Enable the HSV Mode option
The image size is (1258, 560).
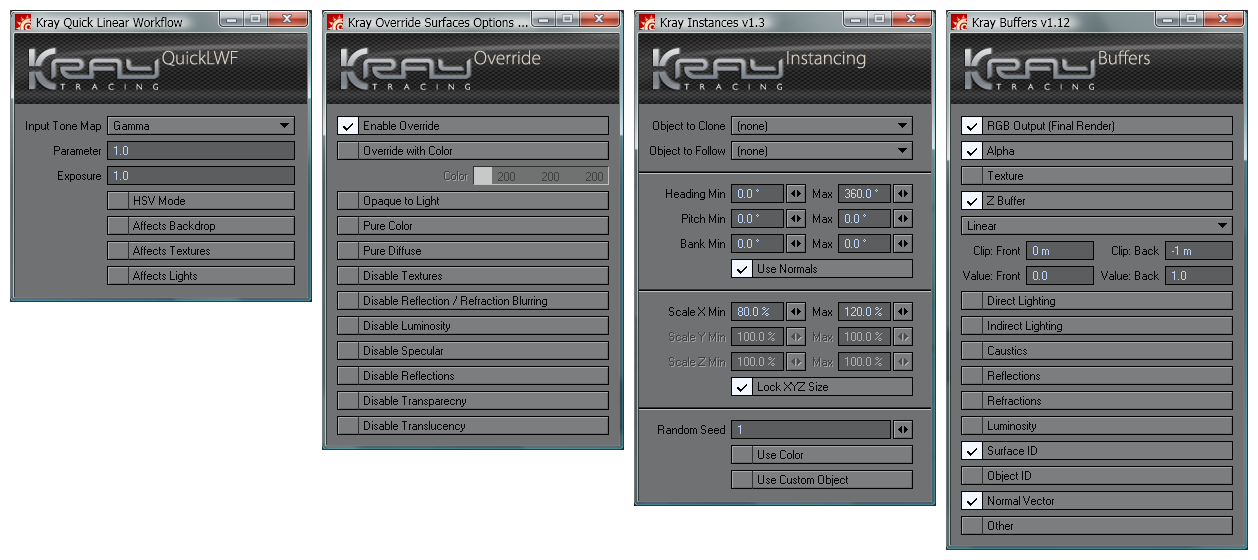pyautogui.click(x=118, y=201)
